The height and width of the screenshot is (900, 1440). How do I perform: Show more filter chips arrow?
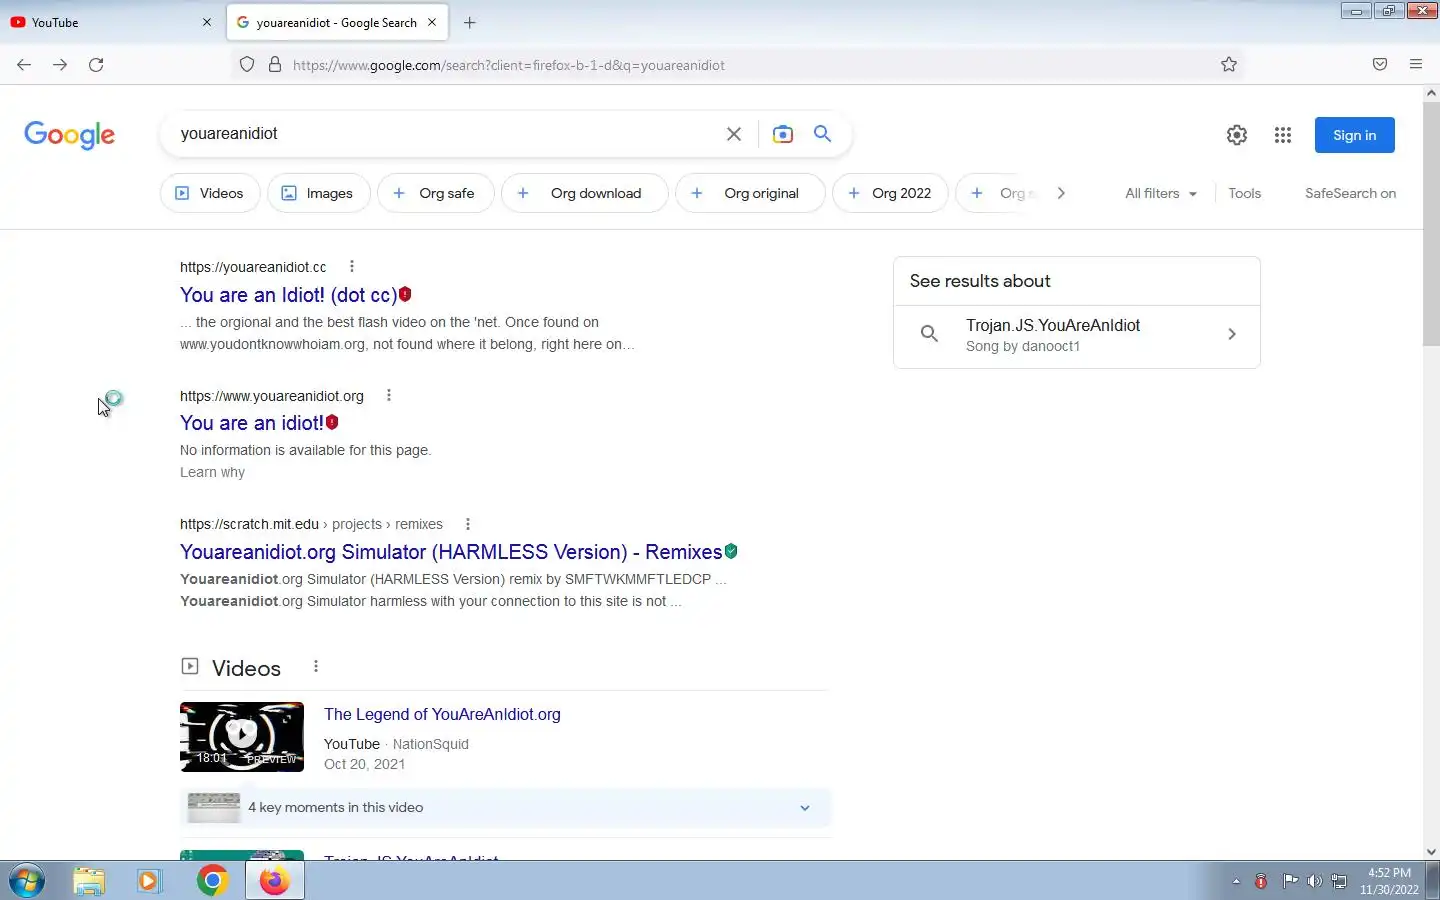pos(1061,193)
